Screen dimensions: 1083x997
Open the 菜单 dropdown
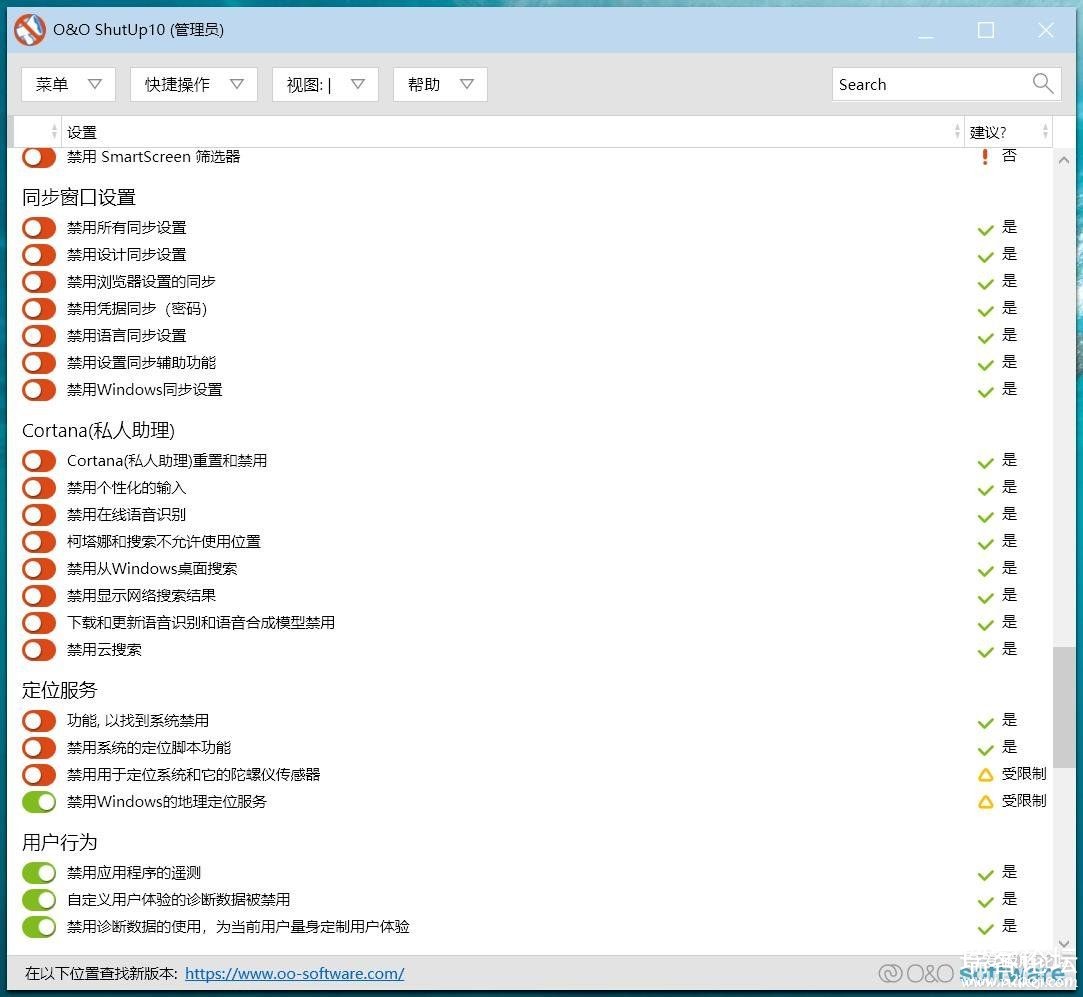(x=68, y=85)
